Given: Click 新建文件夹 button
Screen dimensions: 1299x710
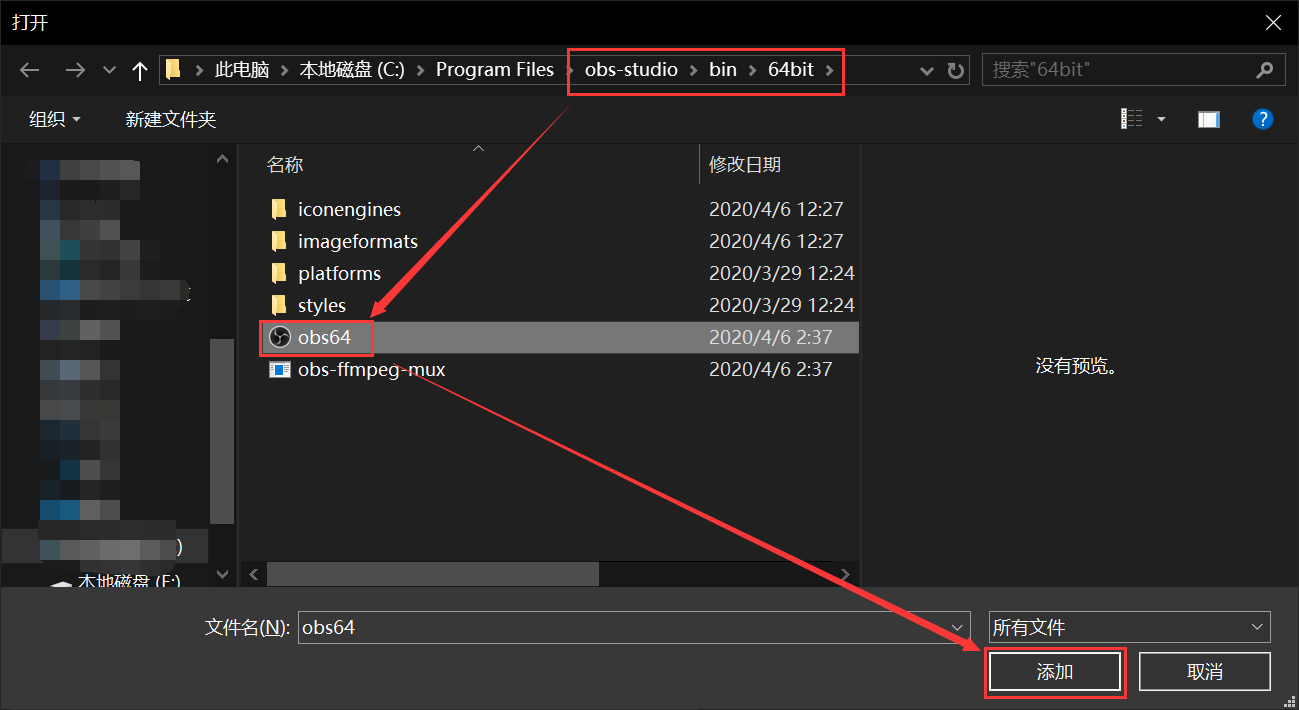Looking at the screenshot, I should point(170,119).
